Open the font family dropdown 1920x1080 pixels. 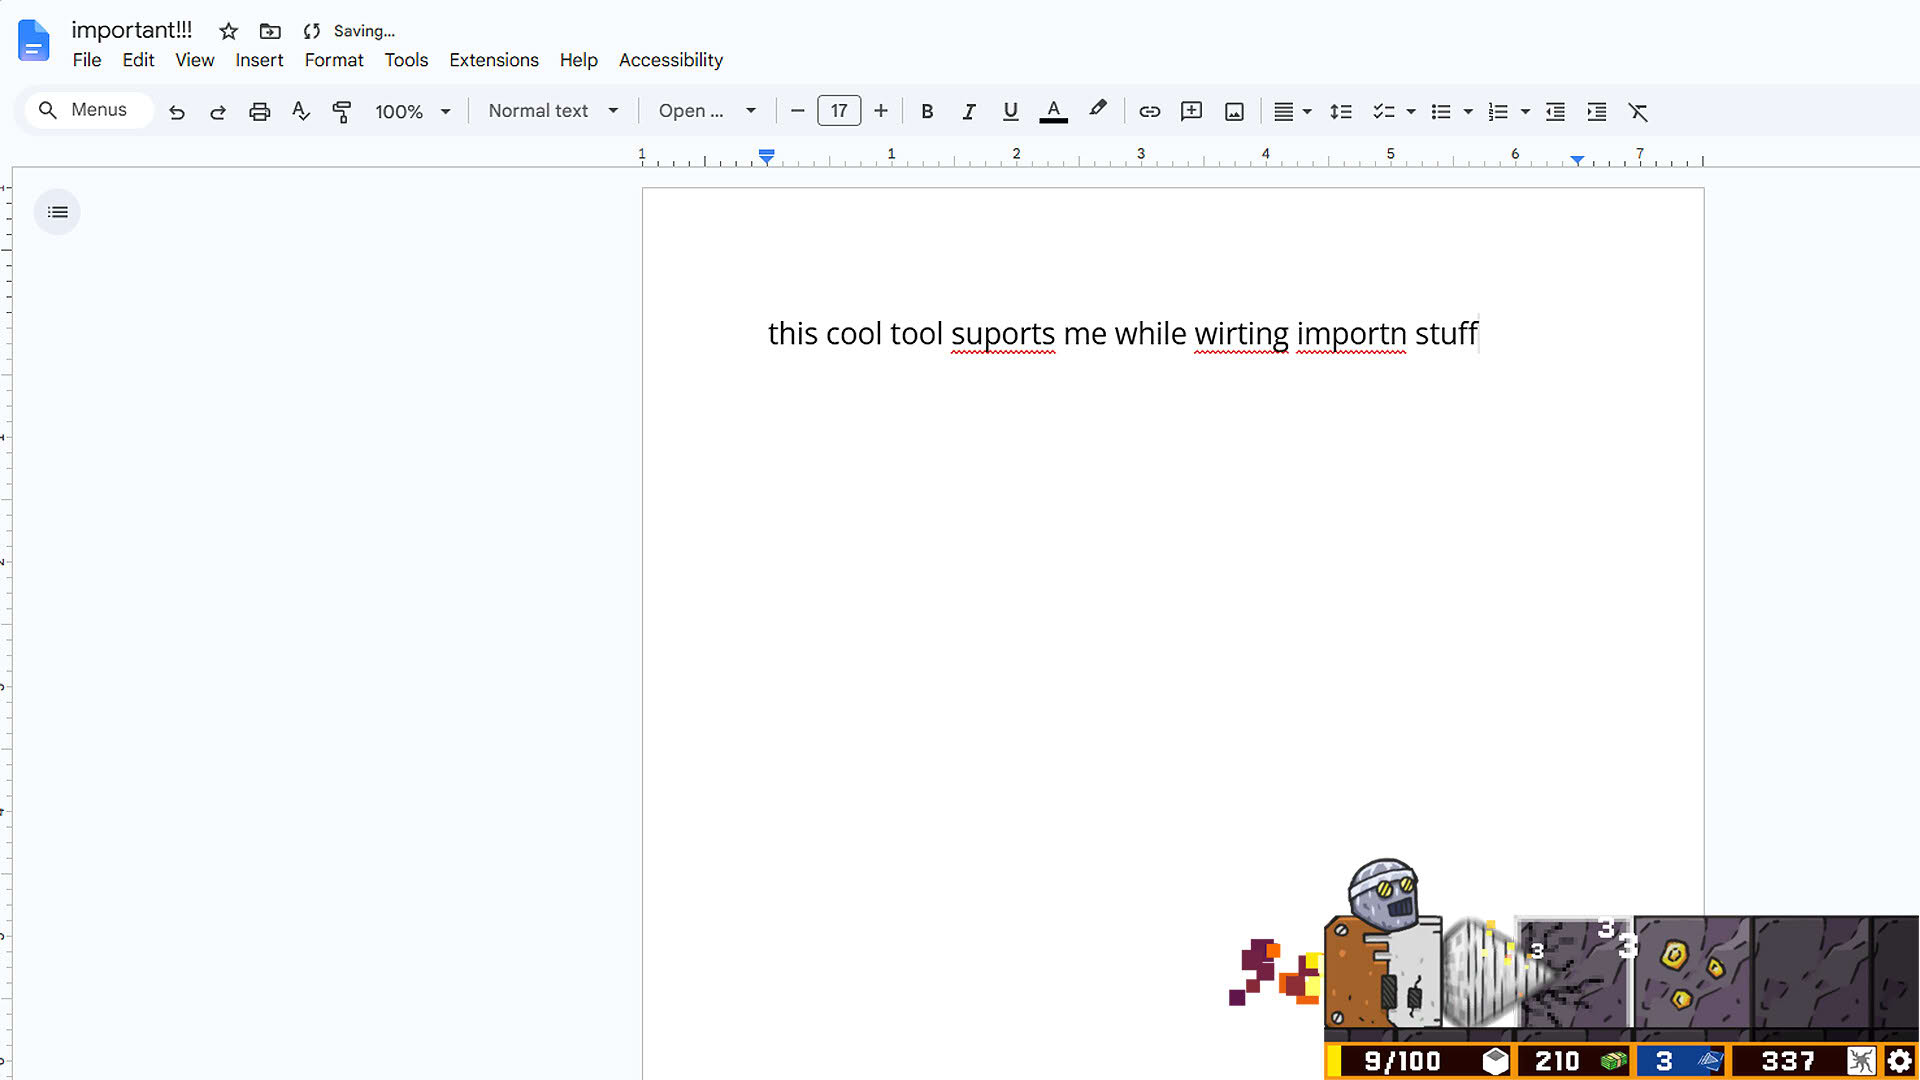click(x=707, y=111)
